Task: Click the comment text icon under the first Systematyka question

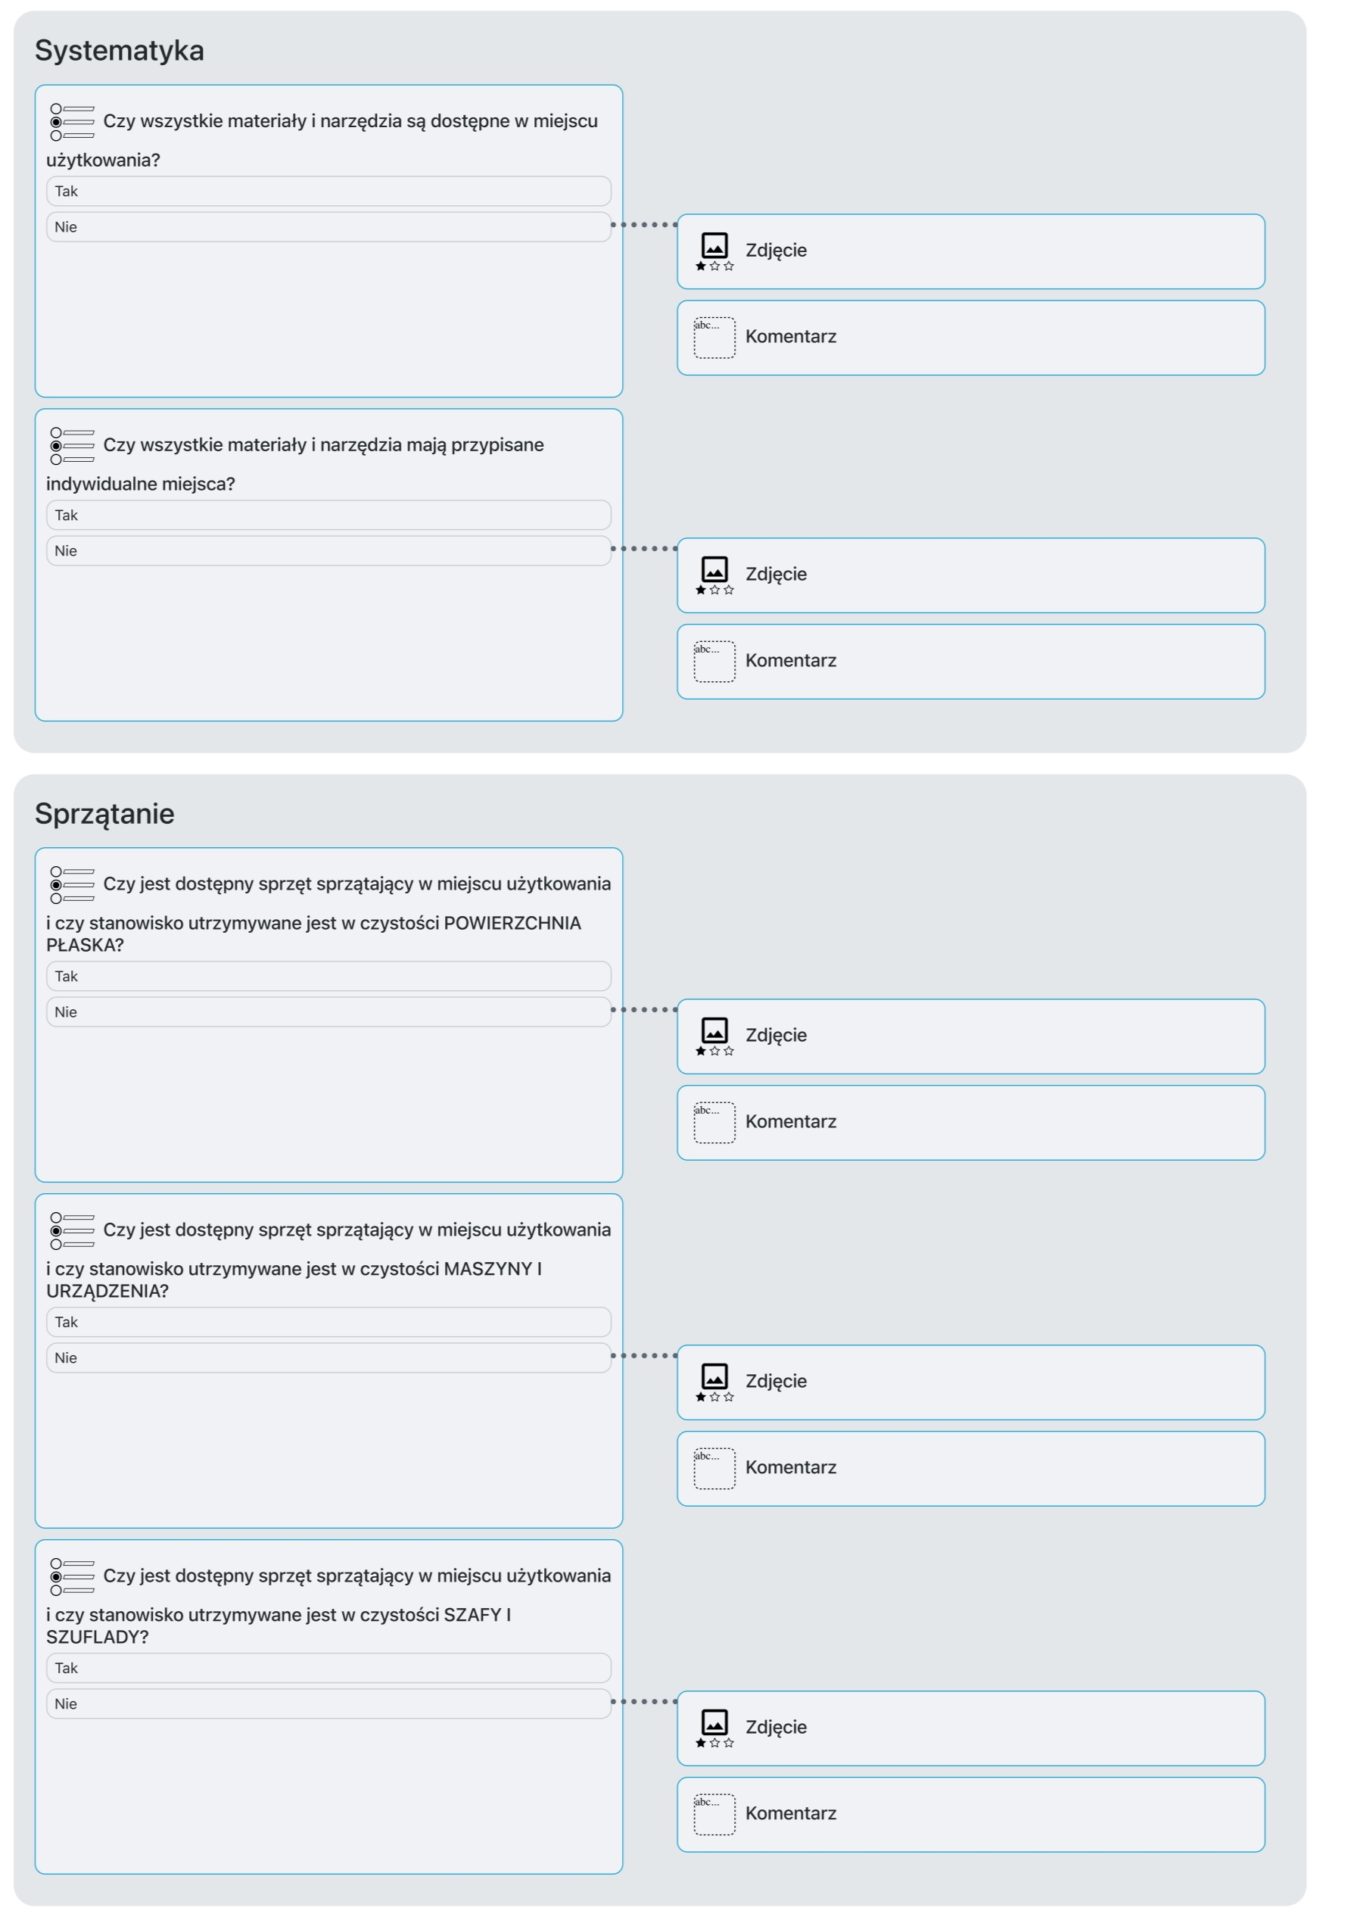Action: click(x=714, y=337)
